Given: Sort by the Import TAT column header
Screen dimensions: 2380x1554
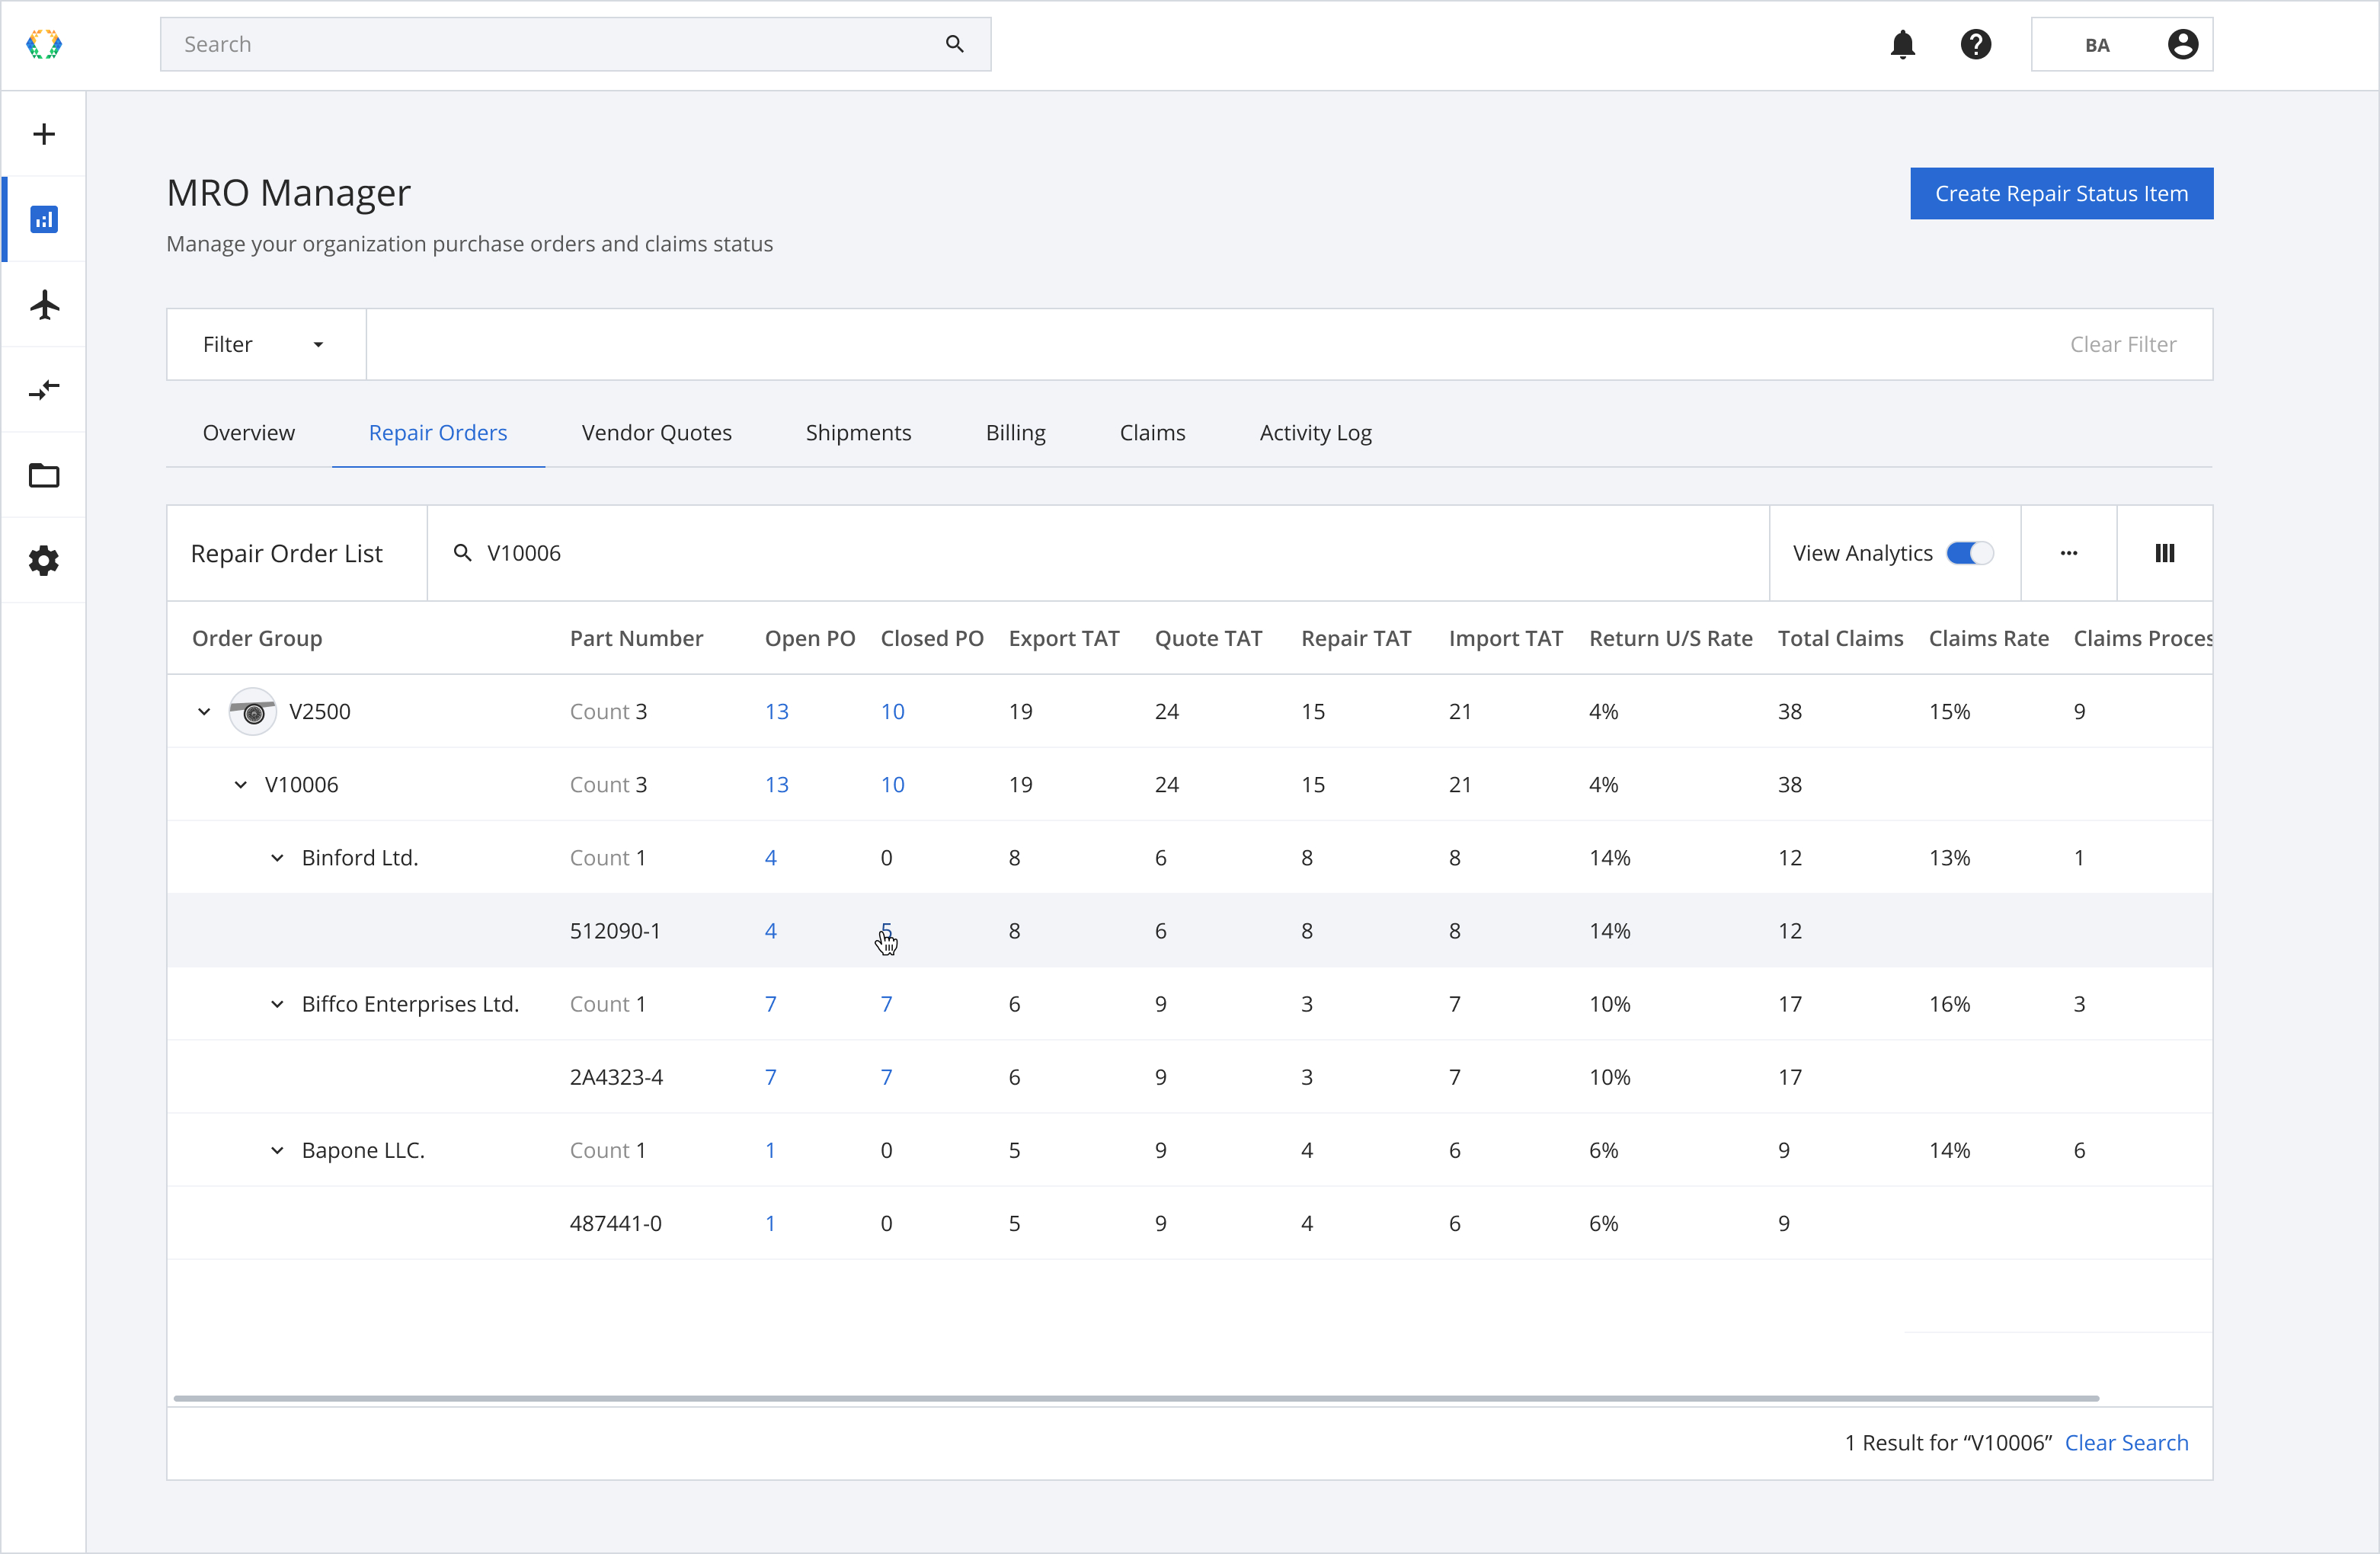Looking at the screenshot, I should pyautogui.click(x=1505, y=638).
